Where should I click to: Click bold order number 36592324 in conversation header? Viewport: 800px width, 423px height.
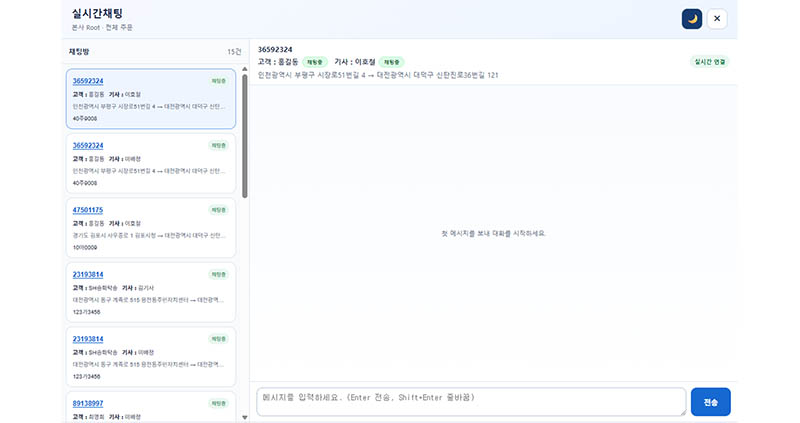(275, 49)
